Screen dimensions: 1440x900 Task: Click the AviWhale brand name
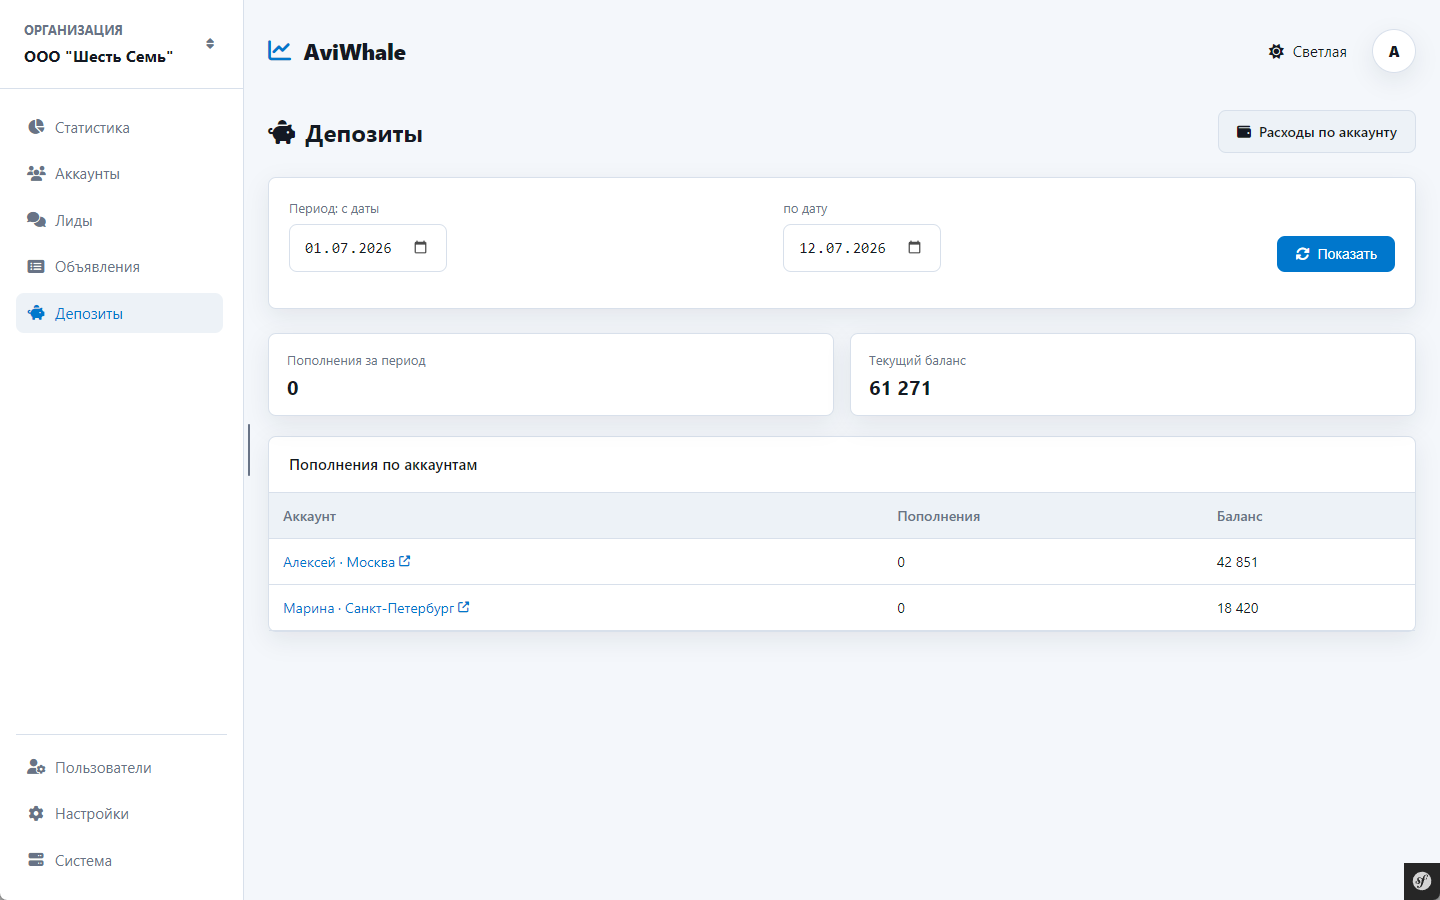355,52
